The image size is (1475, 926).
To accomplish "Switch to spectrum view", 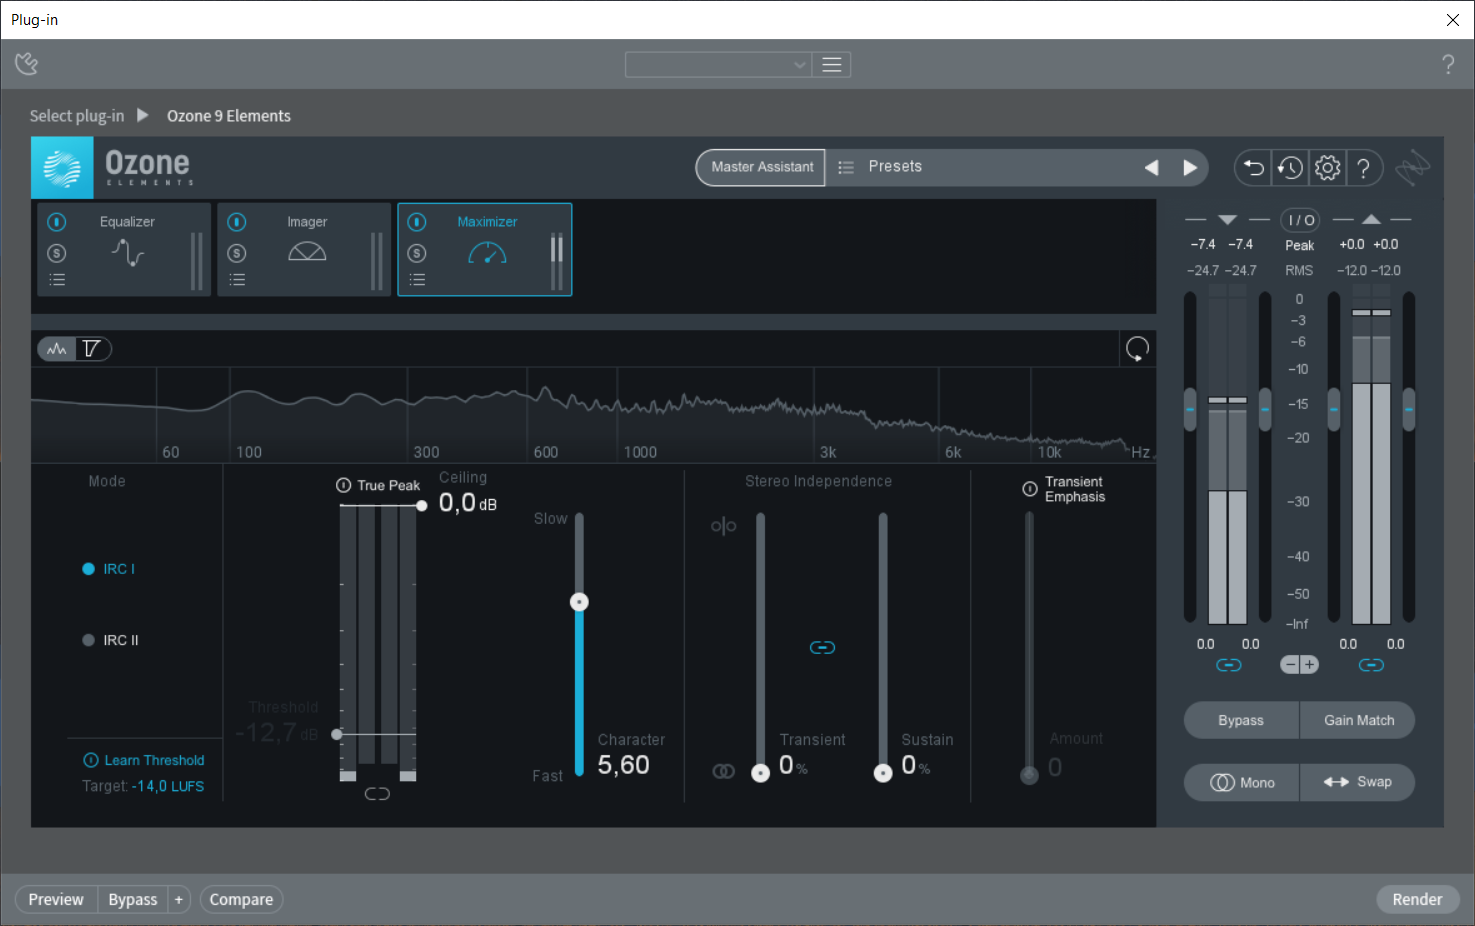I will [x=57, y=349].
